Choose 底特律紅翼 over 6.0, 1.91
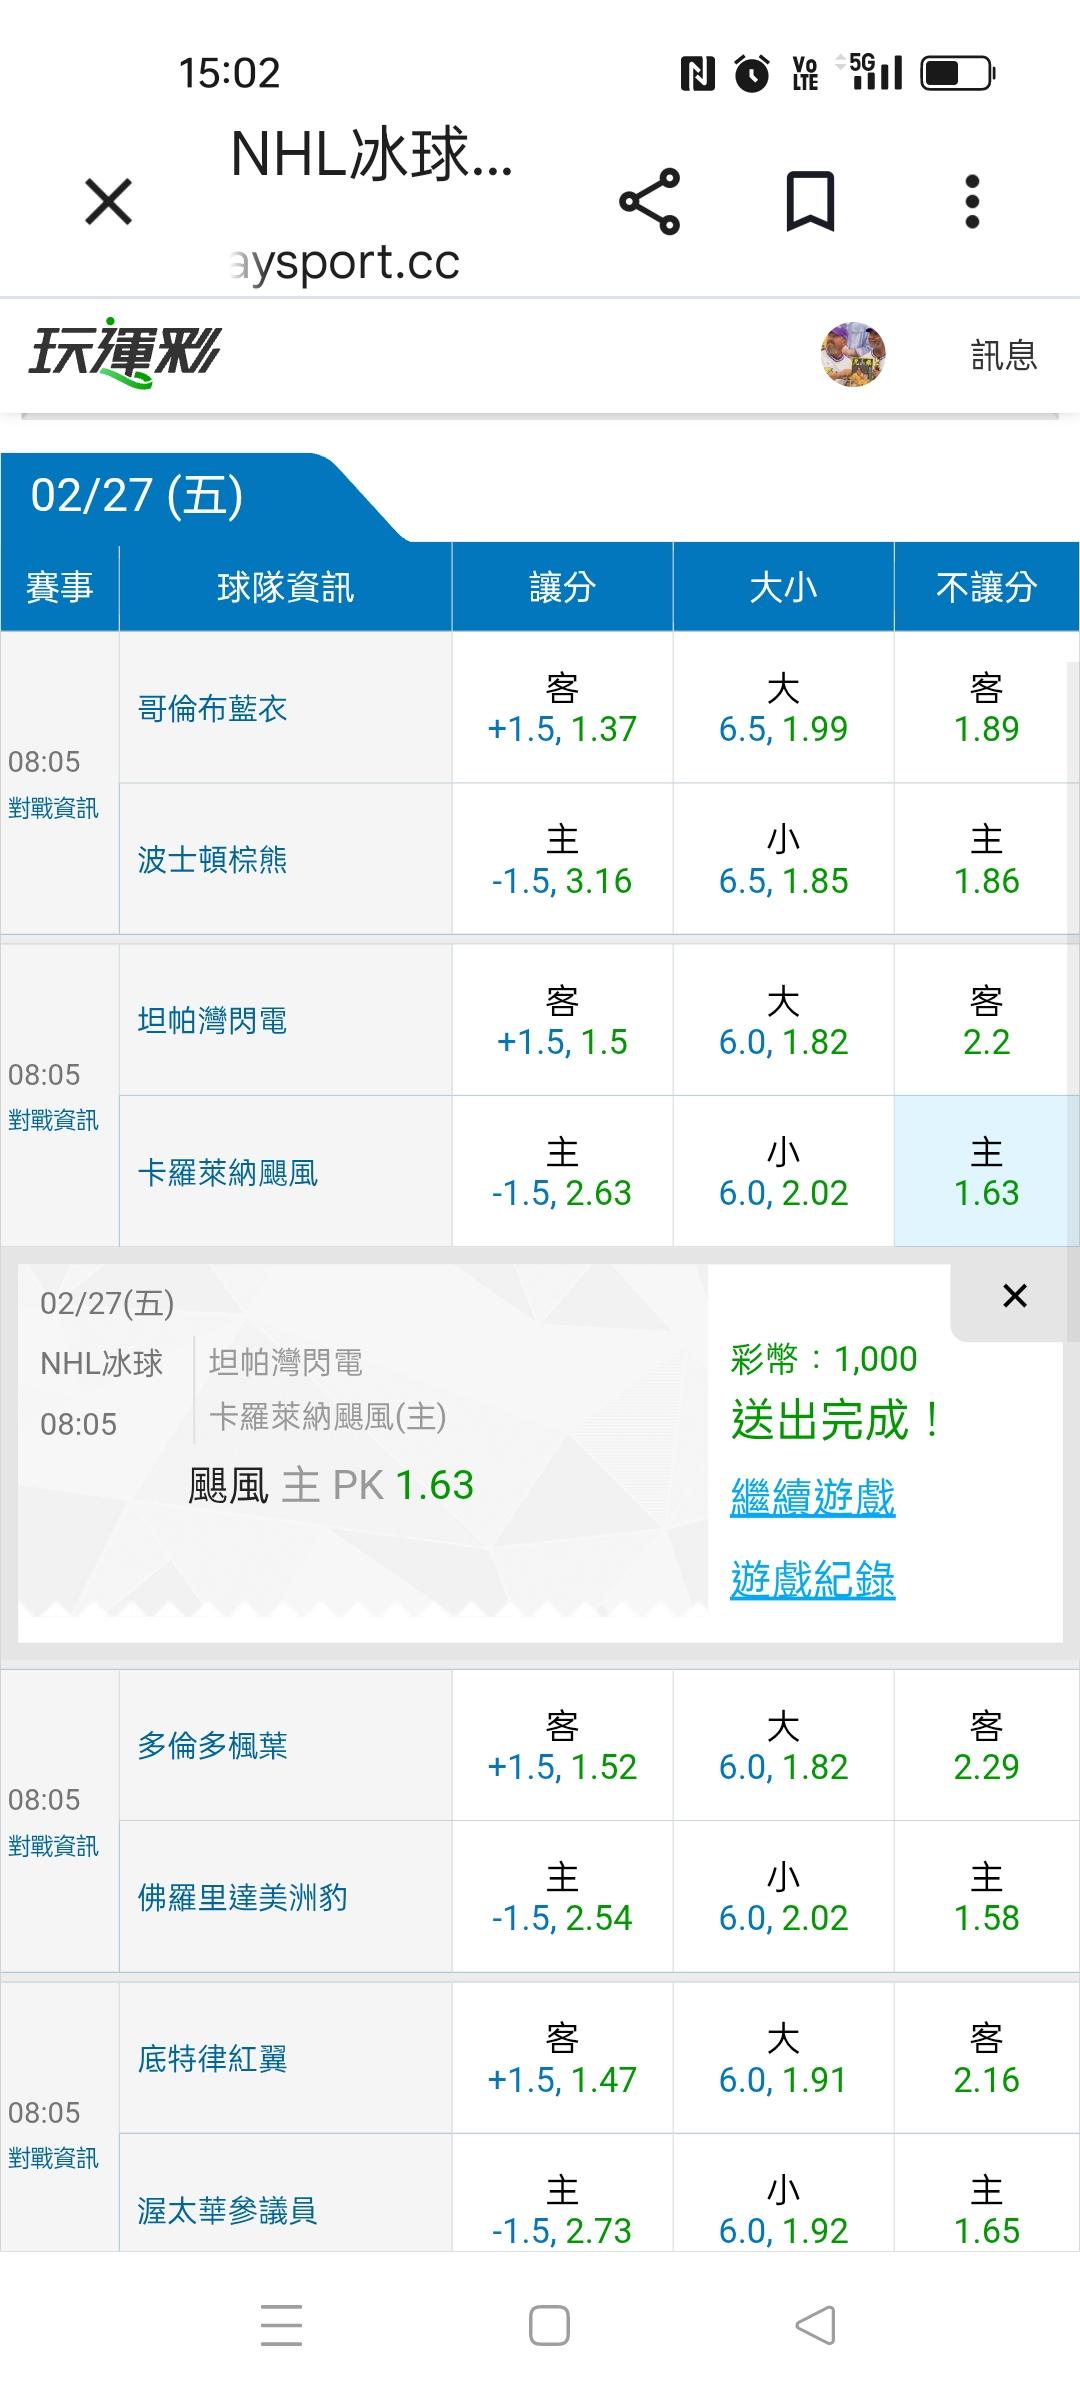This screenshot has height=2400, width=1080. click(783, 2059)
